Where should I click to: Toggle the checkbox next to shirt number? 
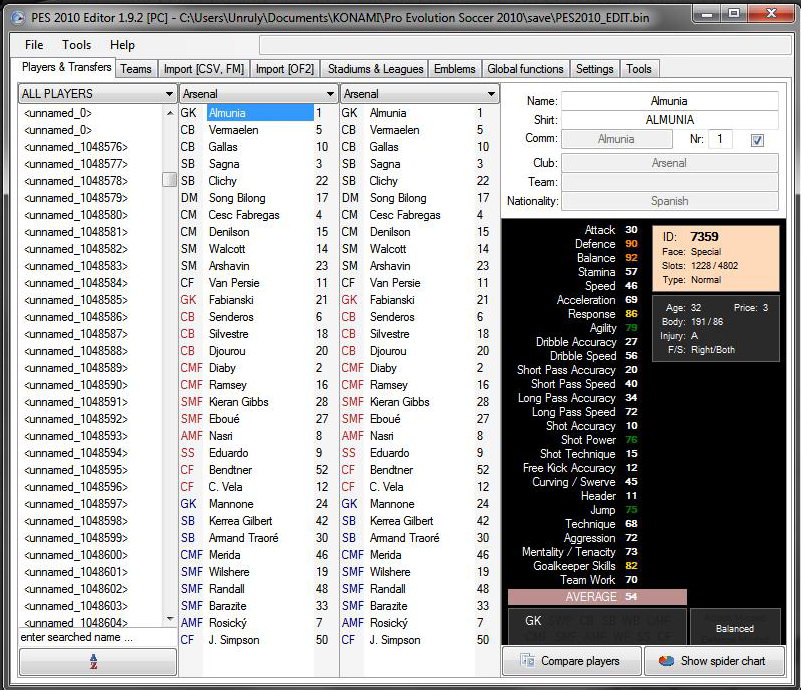click(x=757, y=140)
